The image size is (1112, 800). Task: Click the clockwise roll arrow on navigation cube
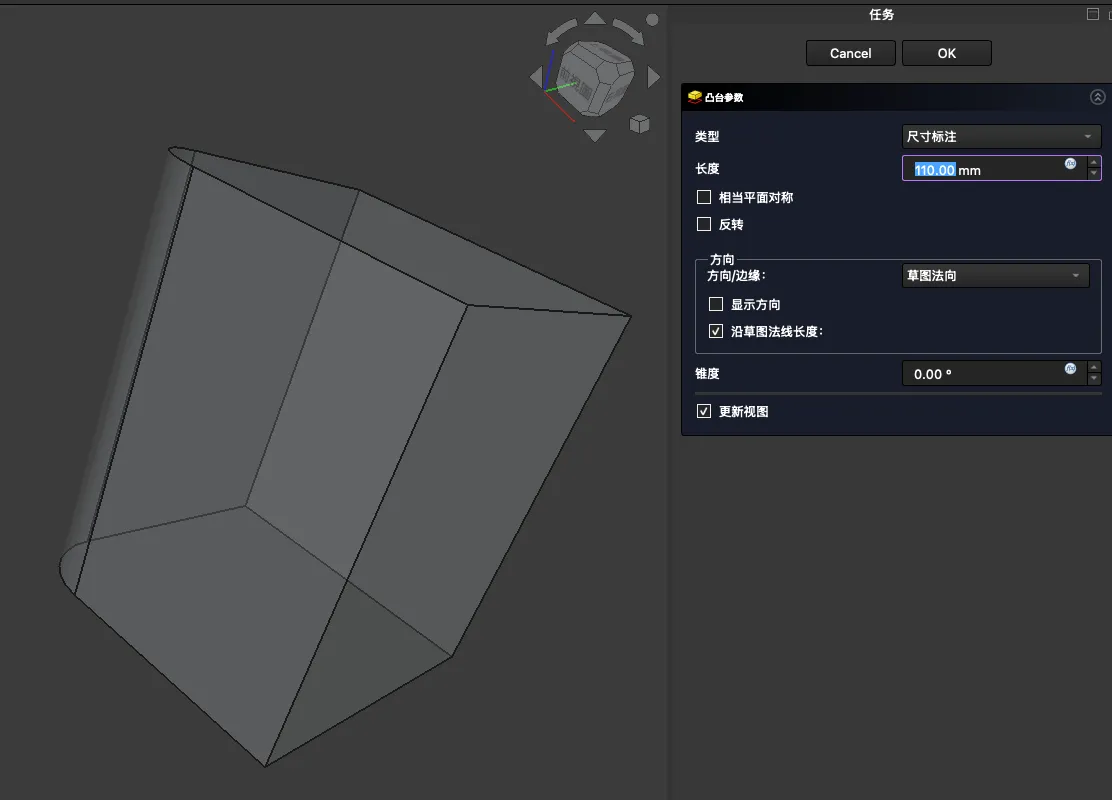628,31
